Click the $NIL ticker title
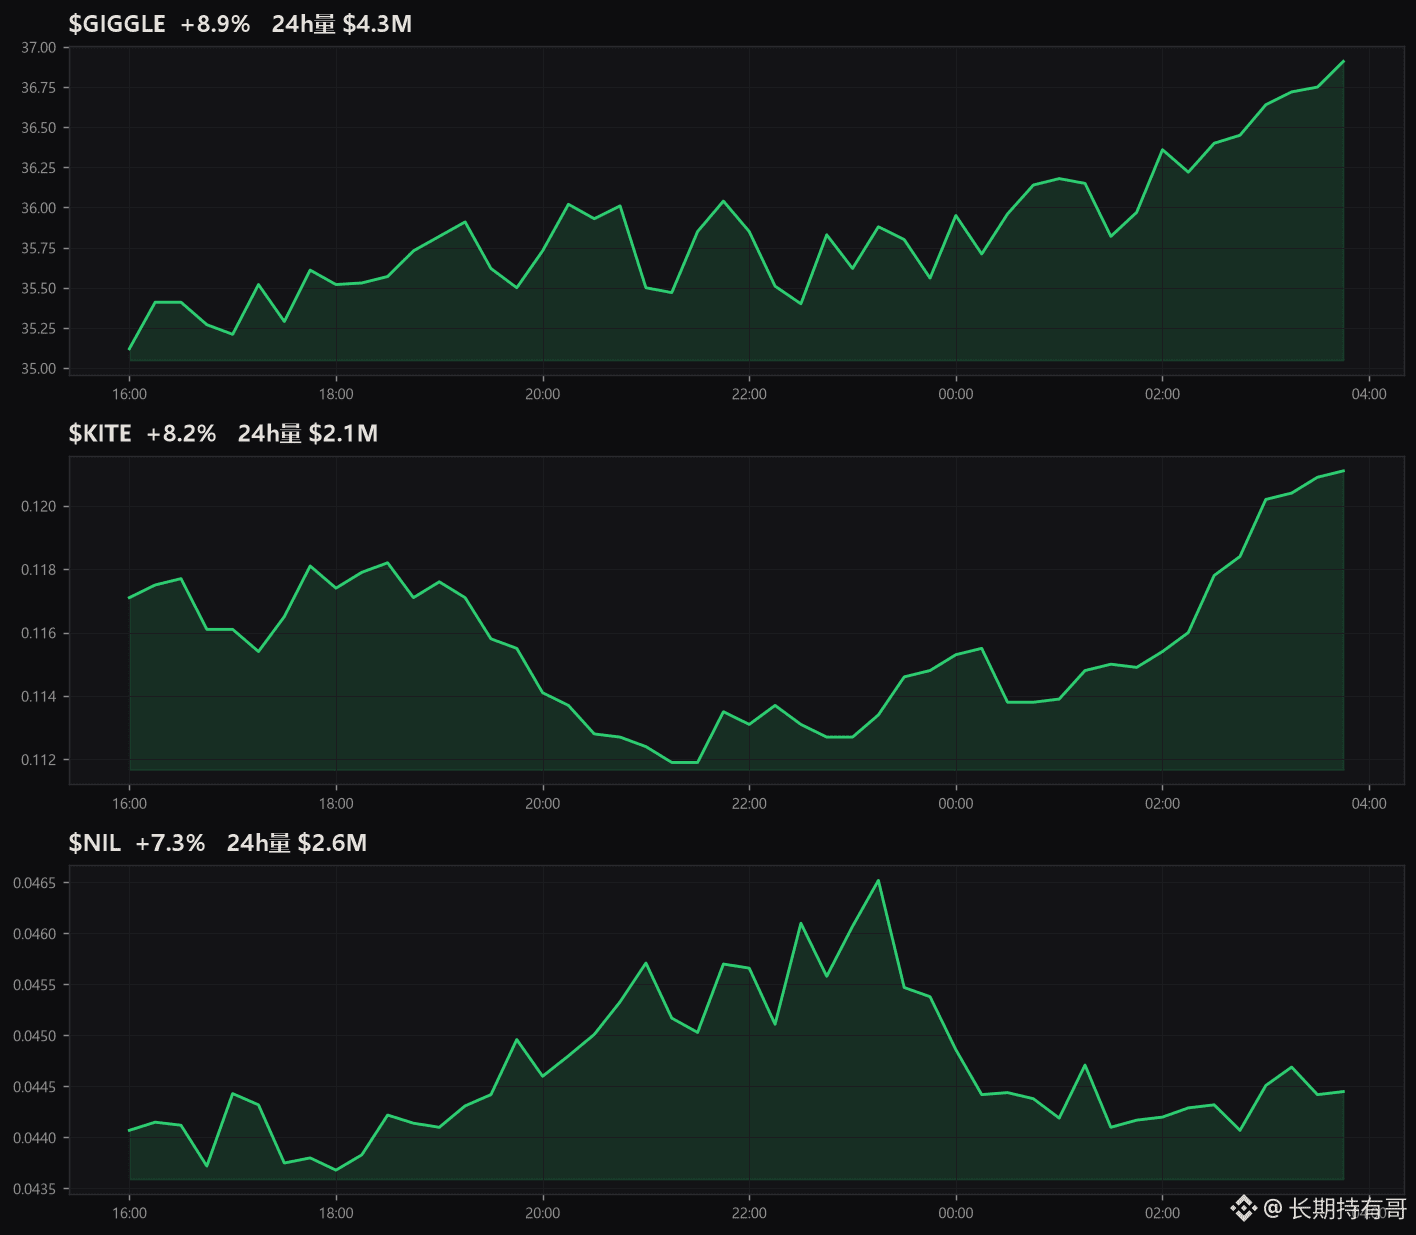 pyautogui.click(x=94, y=843)
